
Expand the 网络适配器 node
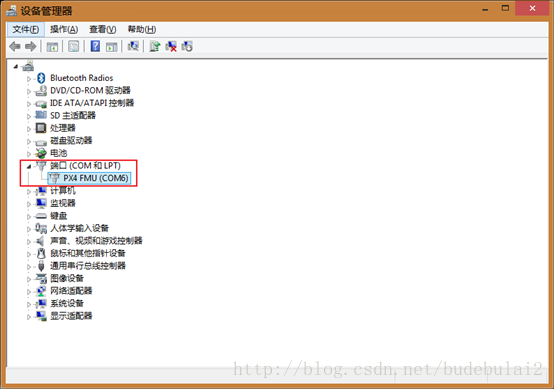[29, 292]
